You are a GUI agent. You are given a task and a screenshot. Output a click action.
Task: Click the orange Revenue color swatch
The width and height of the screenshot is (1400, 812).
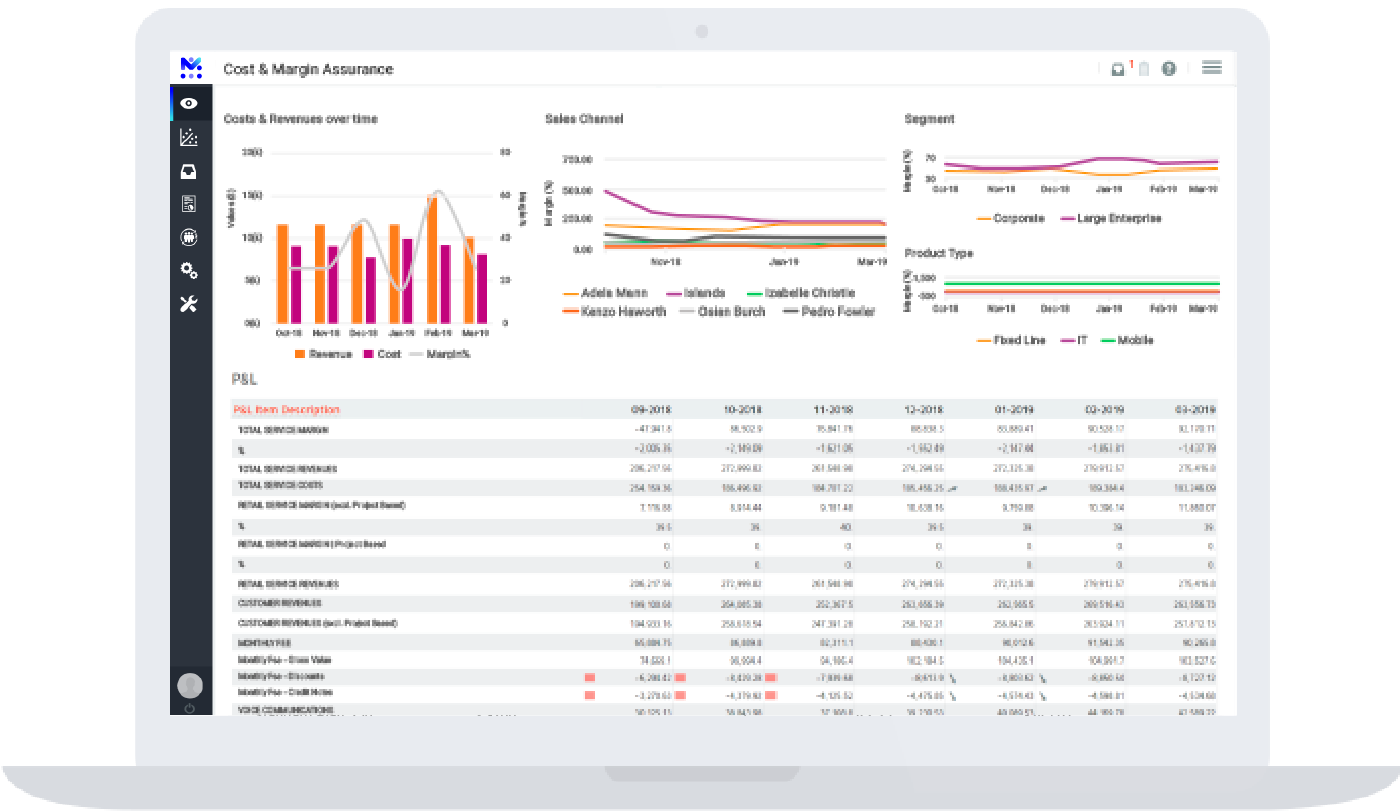click(x=299, y=353)
